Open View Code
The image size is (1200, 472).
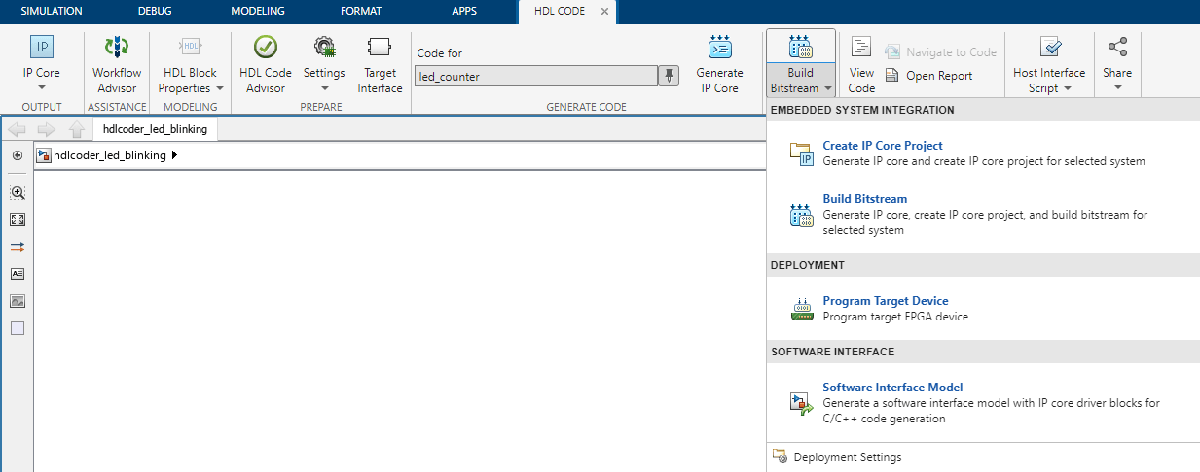[x=862, y=64]
